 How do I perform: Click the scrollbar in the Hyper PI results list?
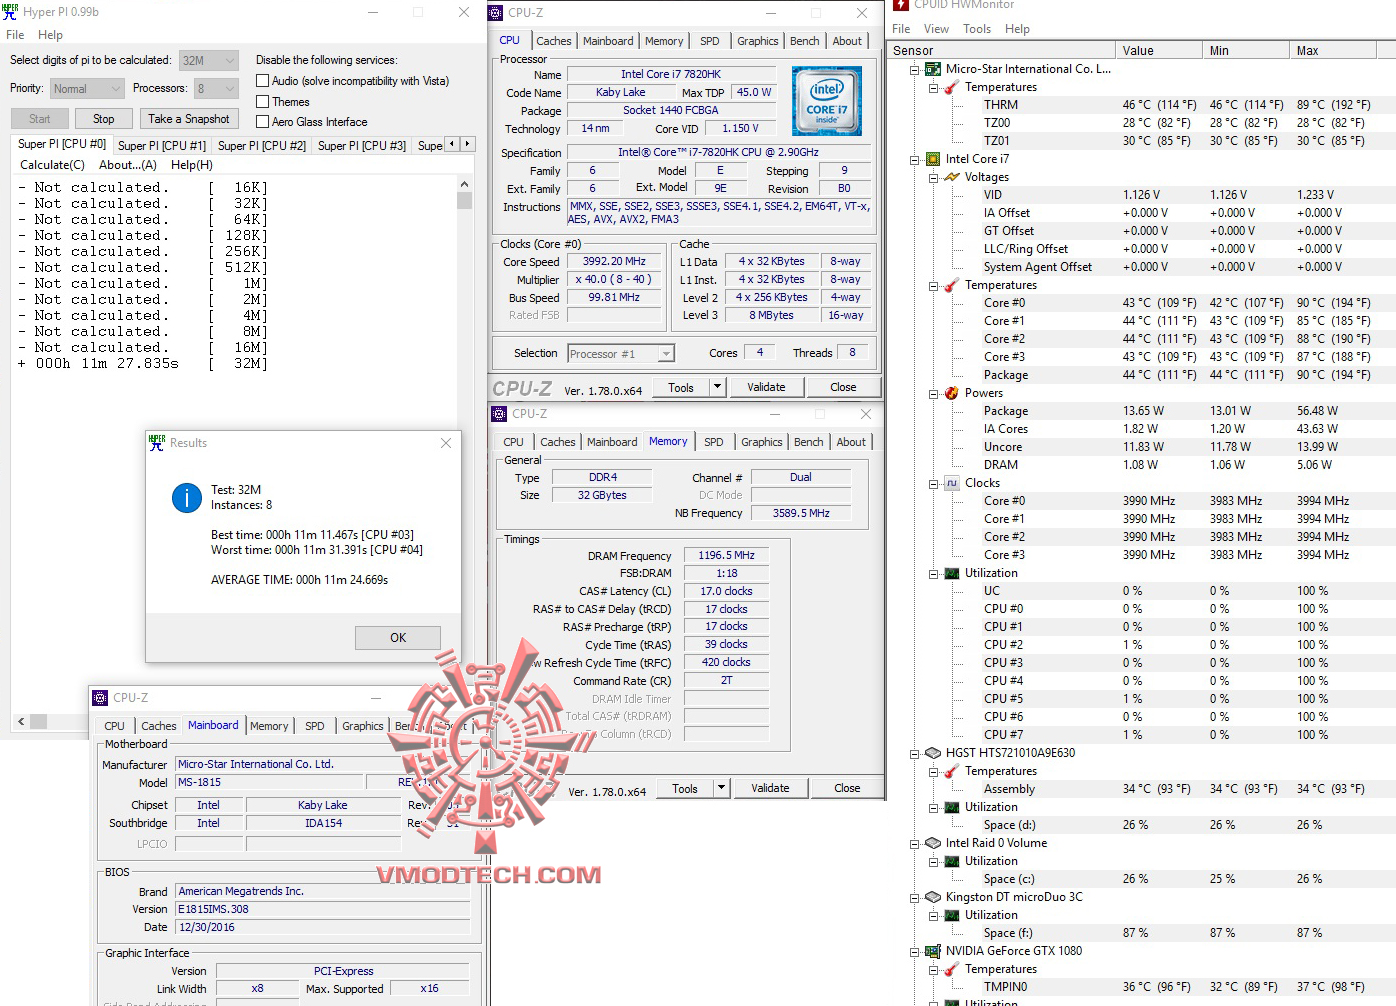[x=464, y=200]
